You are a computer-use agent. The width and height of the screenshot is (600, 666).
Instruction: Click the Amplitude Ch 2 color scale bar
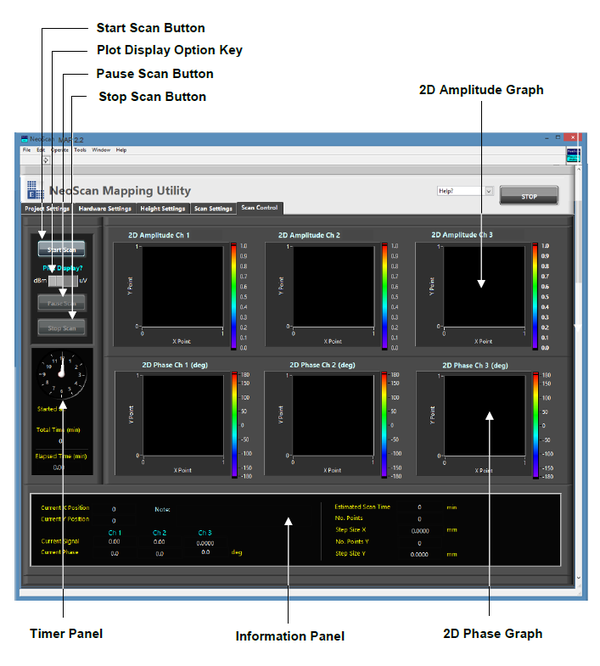[x=385, y=296]
